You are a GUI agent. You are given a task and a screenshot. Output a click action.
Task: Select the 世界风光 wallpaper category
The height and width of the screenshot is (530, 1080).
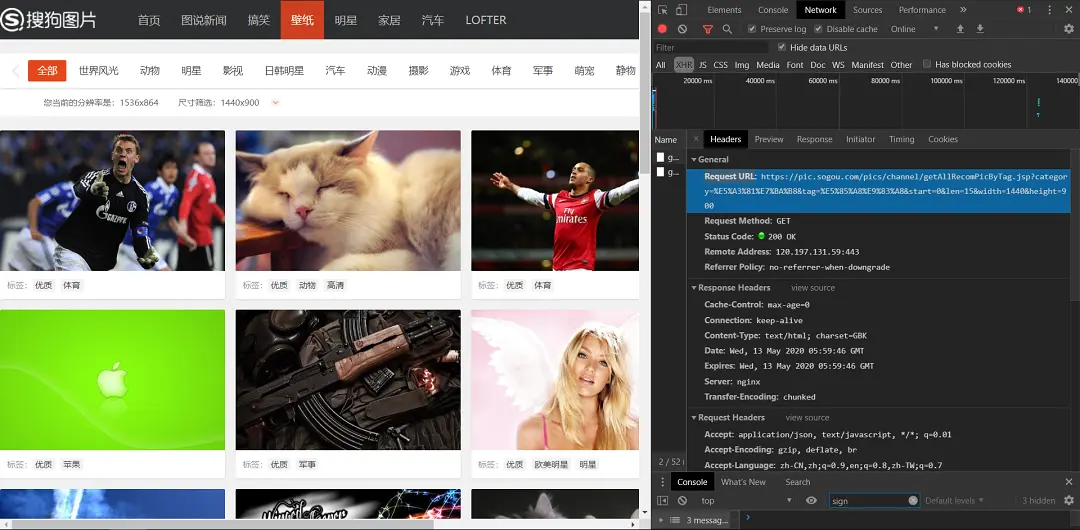pos(98,71)
